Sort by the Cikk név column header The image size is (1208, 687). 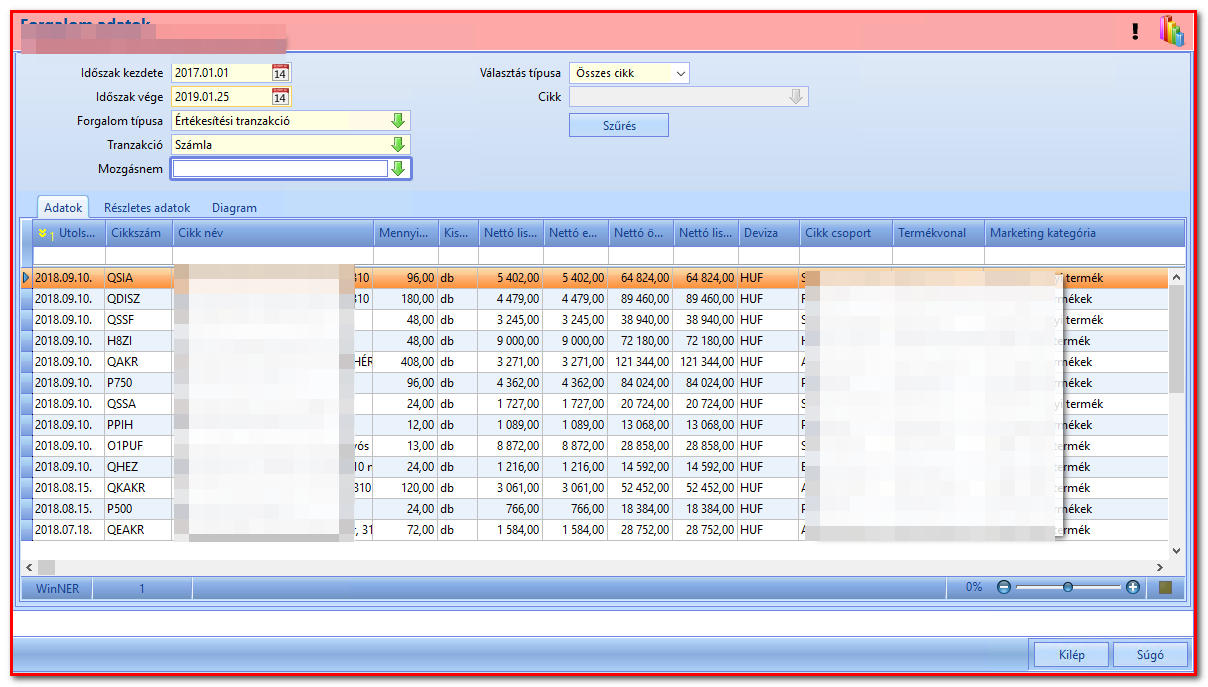[x=274, y=233]
